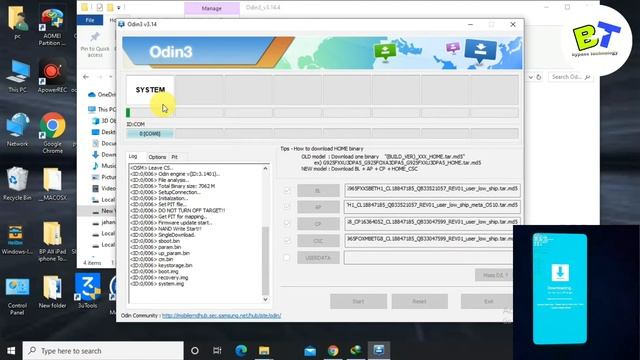Image resolution: width=640 pixels, height=360 pixels.
Task: Open BP All iPad iphone folder
Action: [x=52, y=242]
